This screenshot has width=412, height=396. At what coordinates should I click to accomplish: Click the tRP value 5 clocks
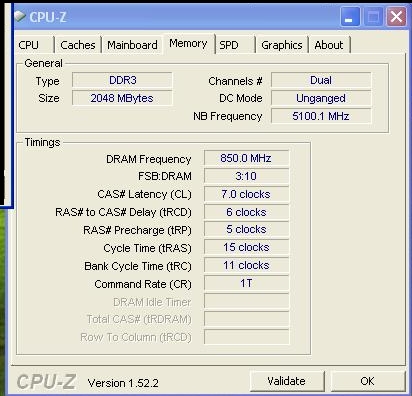(246, 230)
